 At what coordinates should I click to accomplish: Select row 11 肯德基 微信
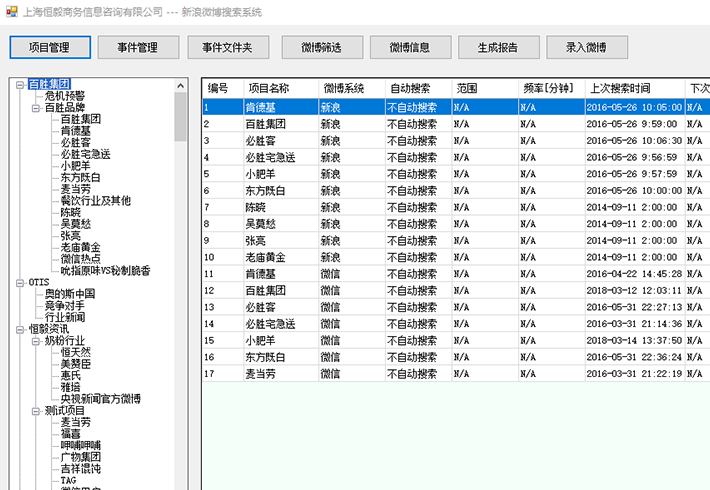click(456, 274)
